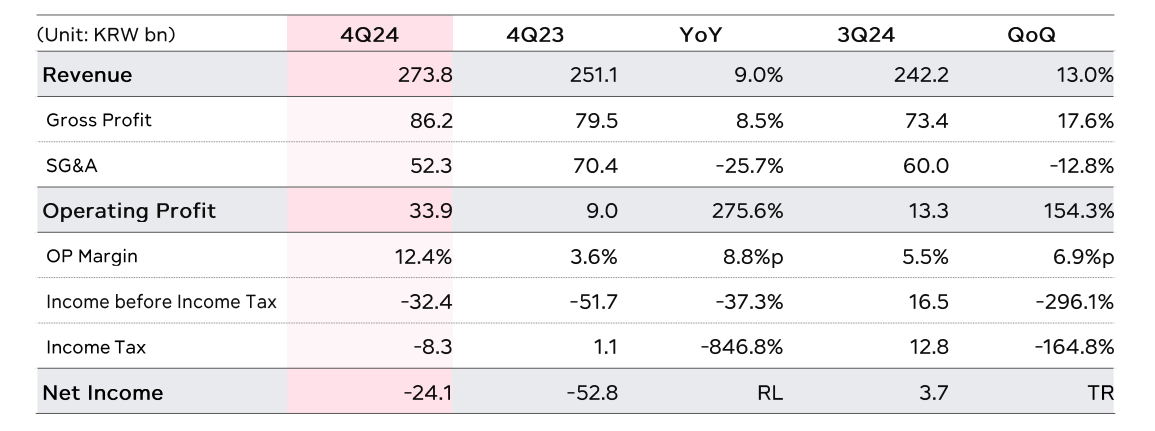Select the Revenue row label
This screenshot has height=431, width=1155.
(87, 75)
